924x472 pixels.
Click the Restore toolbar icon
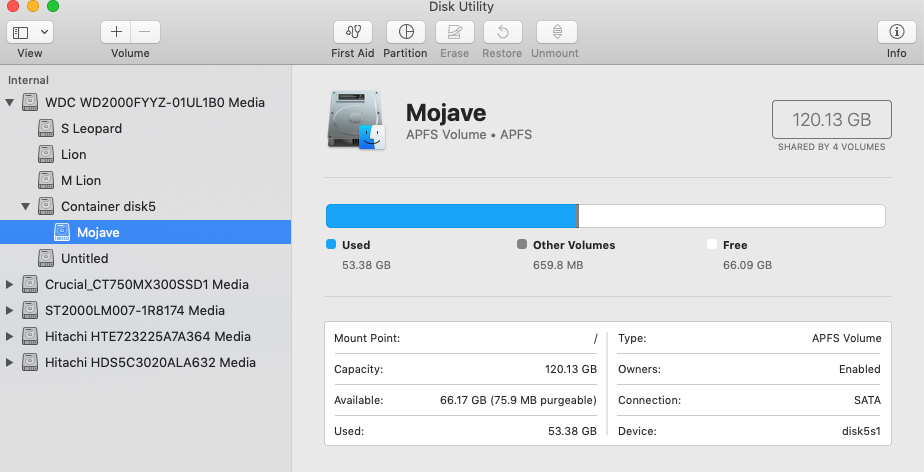(502, 32)
